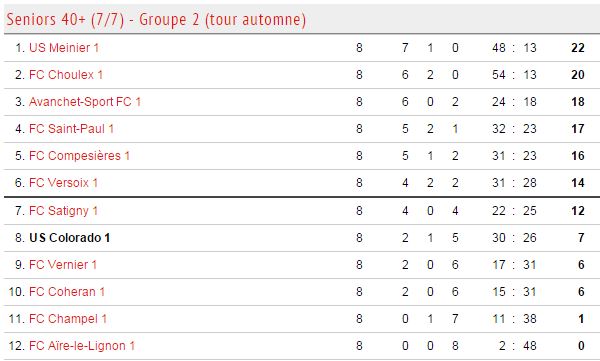Click the 24 : 18 goal difference cell

point(514,102)
